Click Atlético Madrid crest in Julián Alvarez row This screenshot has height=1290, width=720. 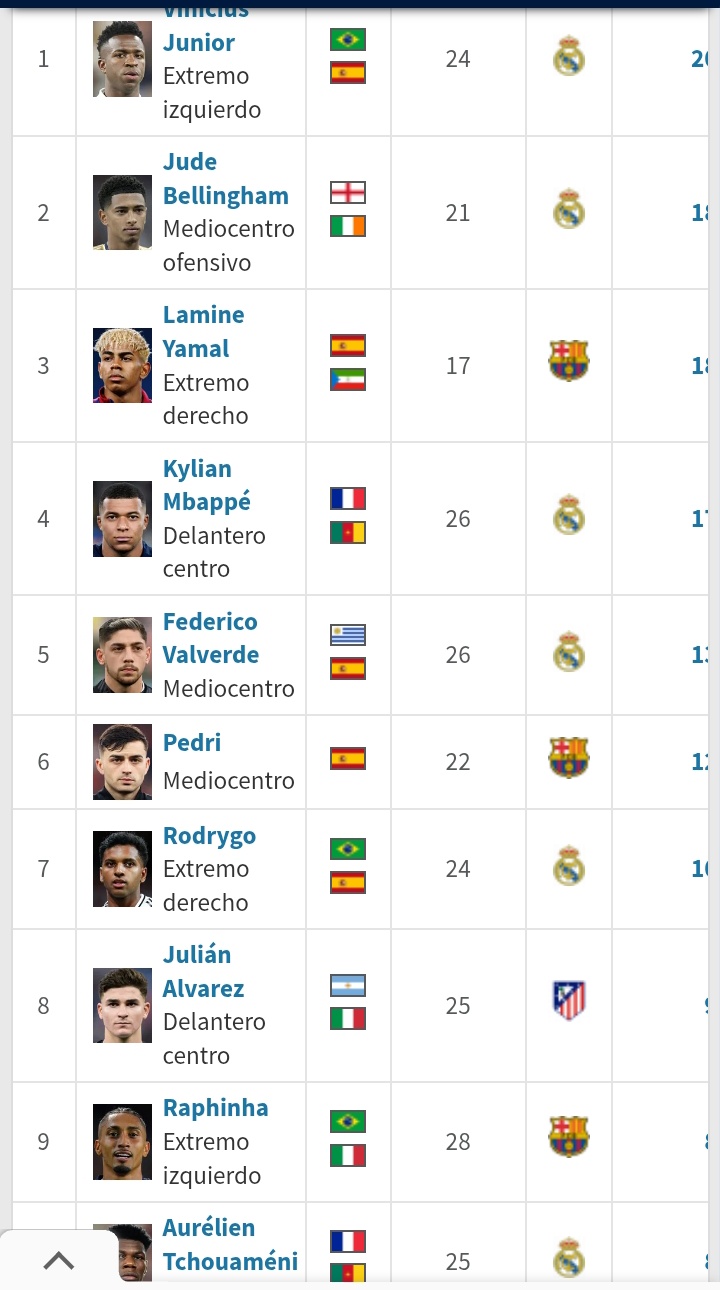[568, 1001]
